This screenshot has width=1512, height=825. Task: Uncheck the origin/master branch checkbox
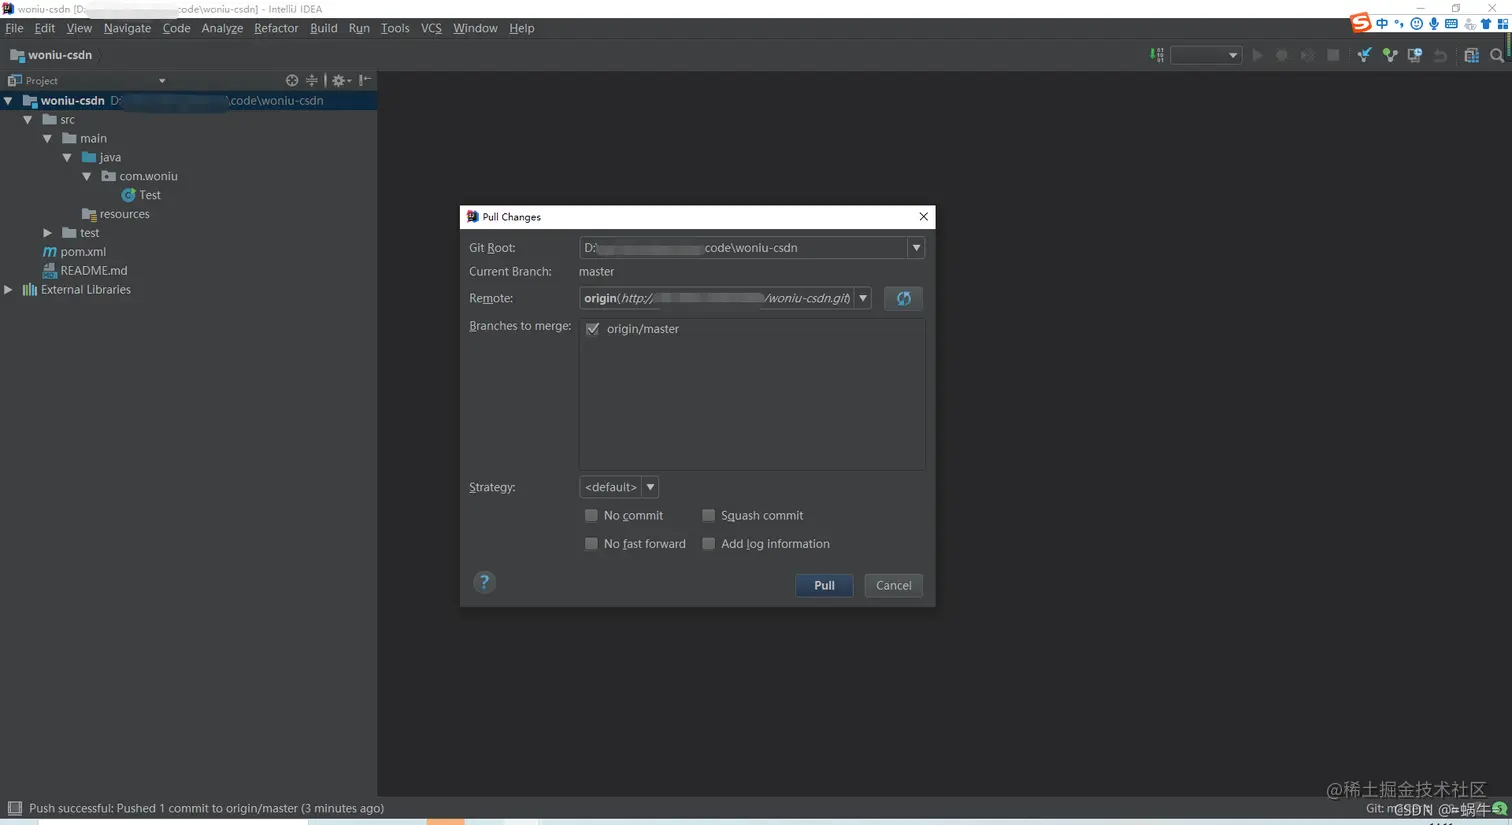pyautogui.click(x=593, y=329)
